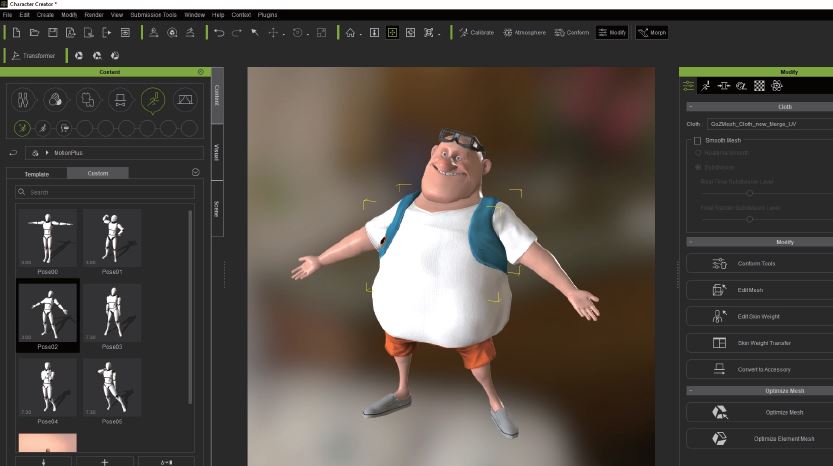Click the Undo arrow in the toolbar
833x466 pixels.
click(x=219, y=33)
